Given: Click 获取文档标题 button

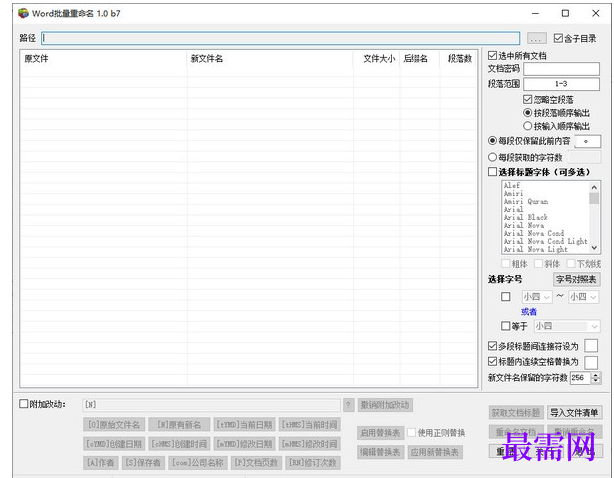Looking at the screenshot, I should (x=516, y=413).
